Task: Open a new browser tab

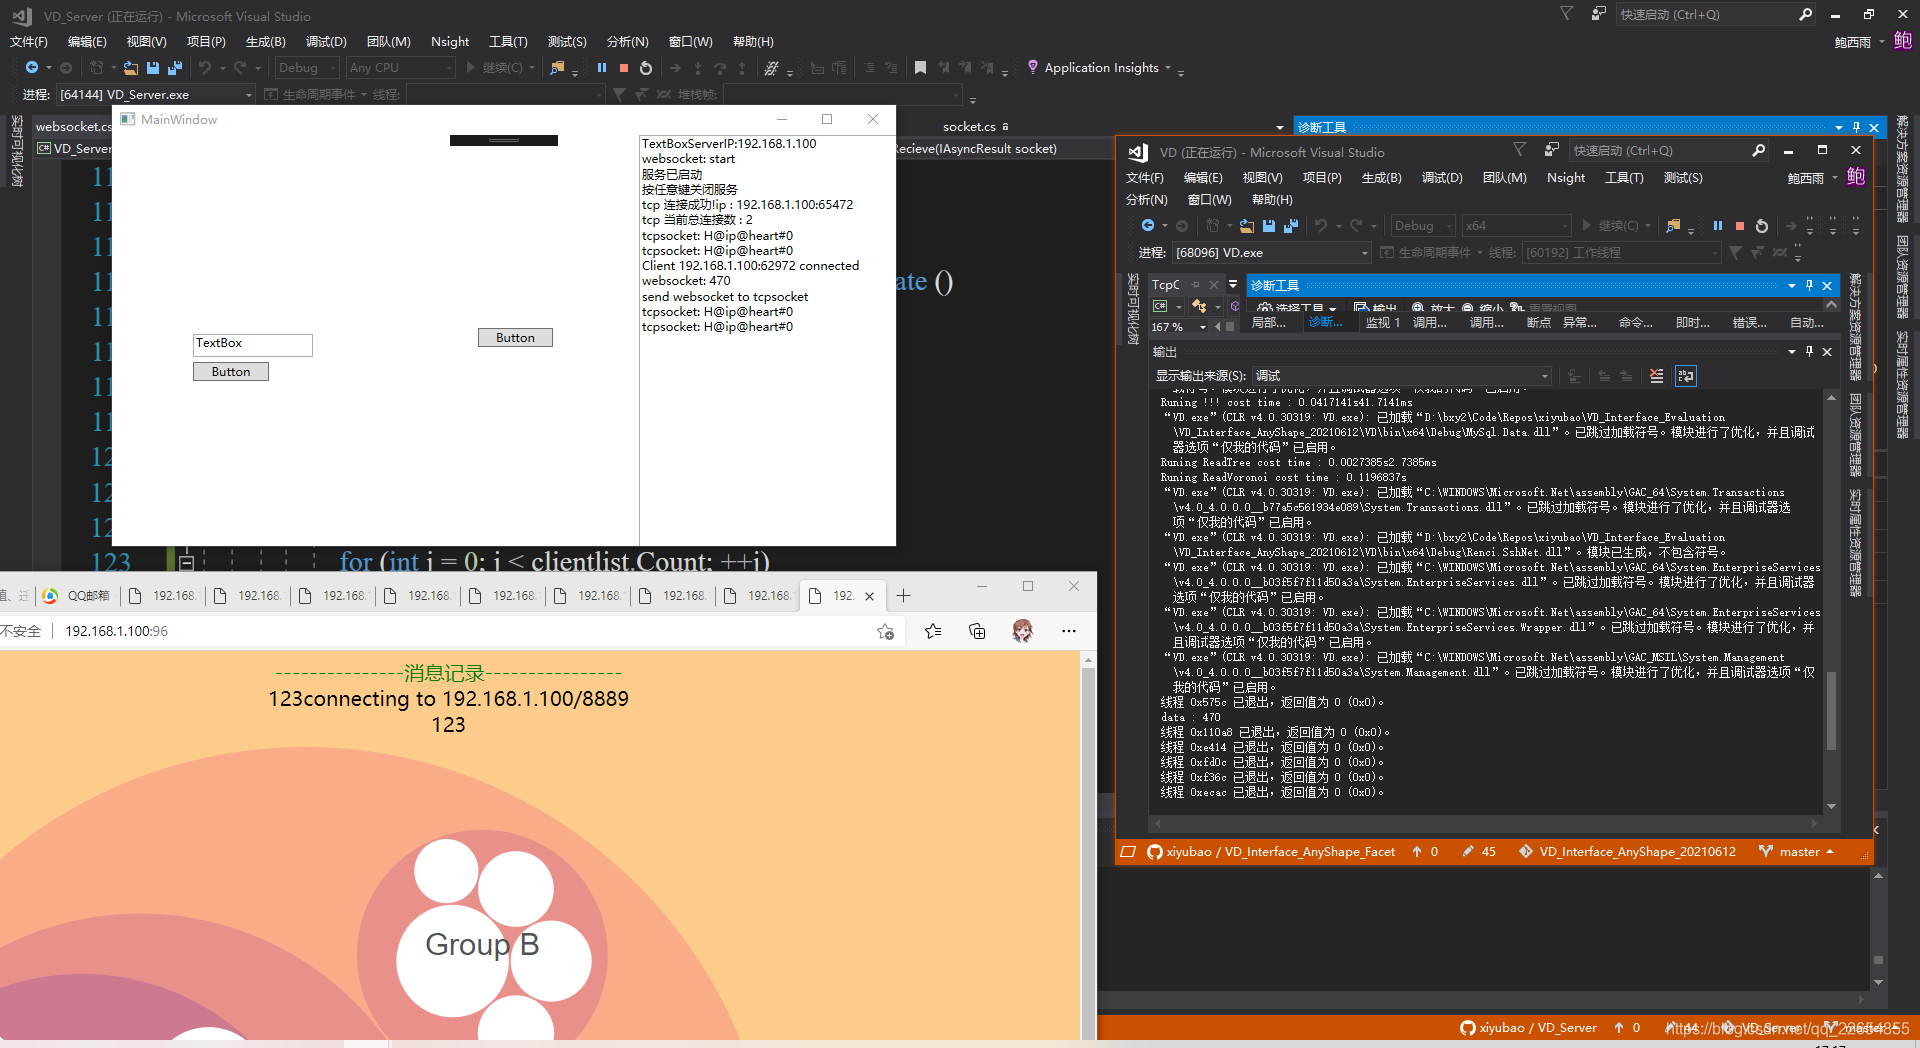Action: [x=903, y=596]
